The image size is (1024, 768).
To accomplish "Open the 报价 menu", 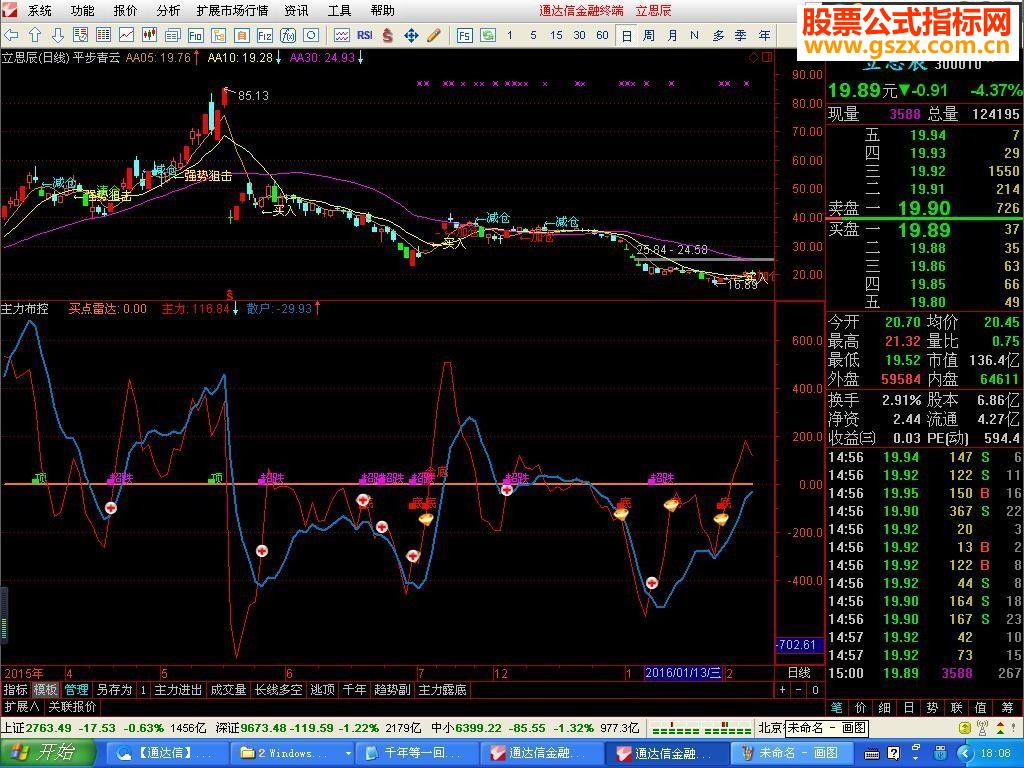I will (x=125, y=10).
